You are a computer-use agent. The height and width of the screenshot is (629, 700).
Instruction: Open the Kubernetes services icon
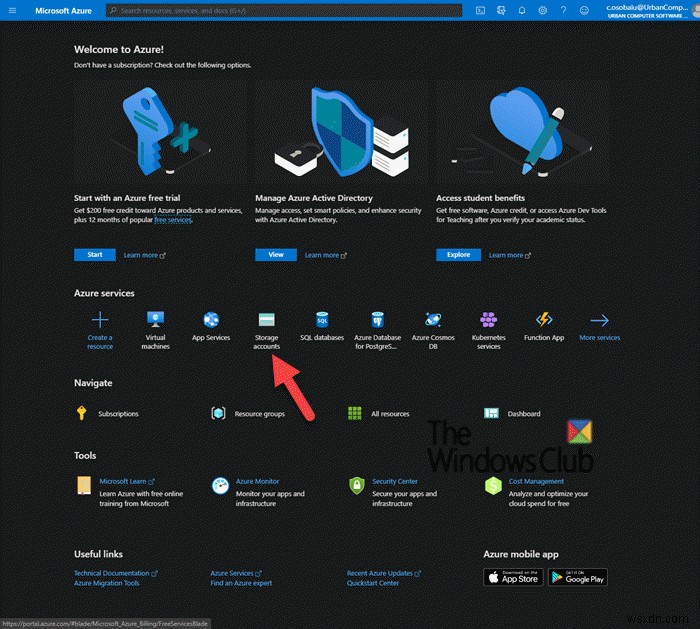tap(488, 320)
